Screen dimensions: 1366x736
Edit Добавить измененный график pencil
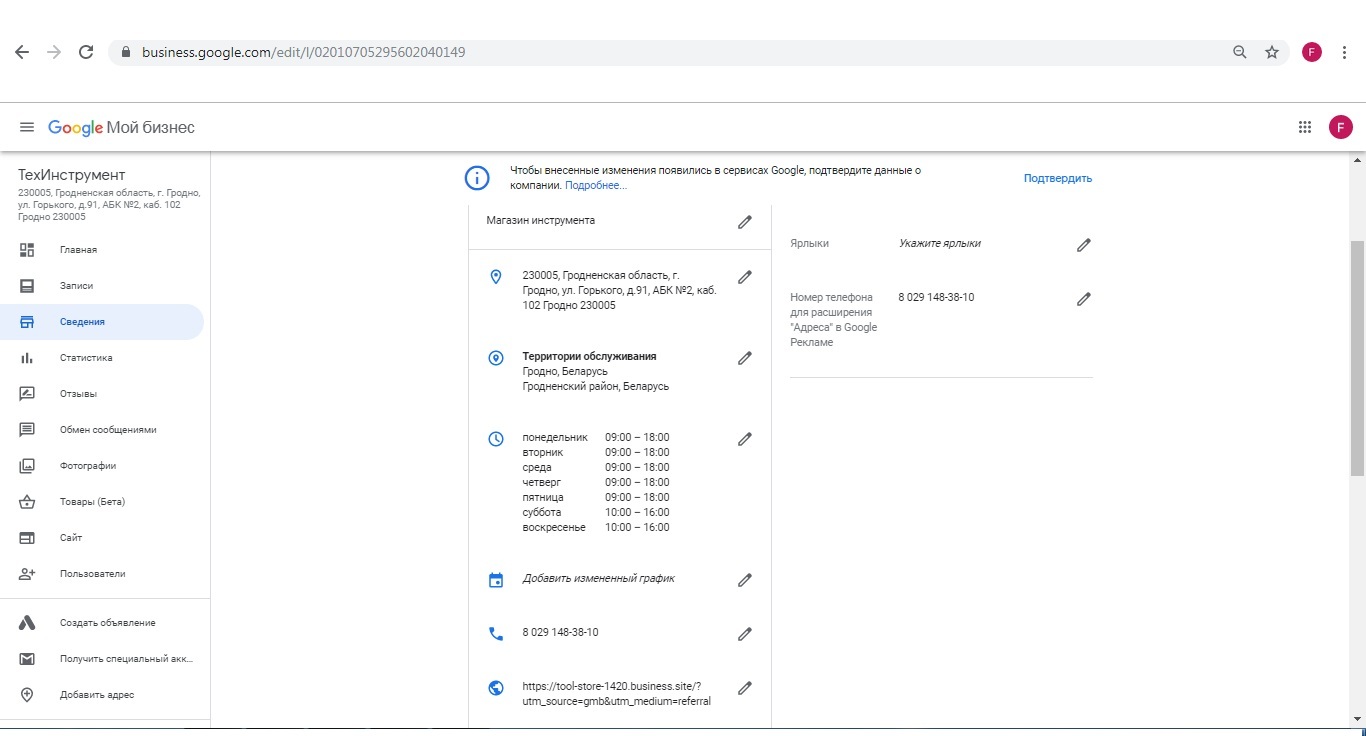(x=745, y=580)
